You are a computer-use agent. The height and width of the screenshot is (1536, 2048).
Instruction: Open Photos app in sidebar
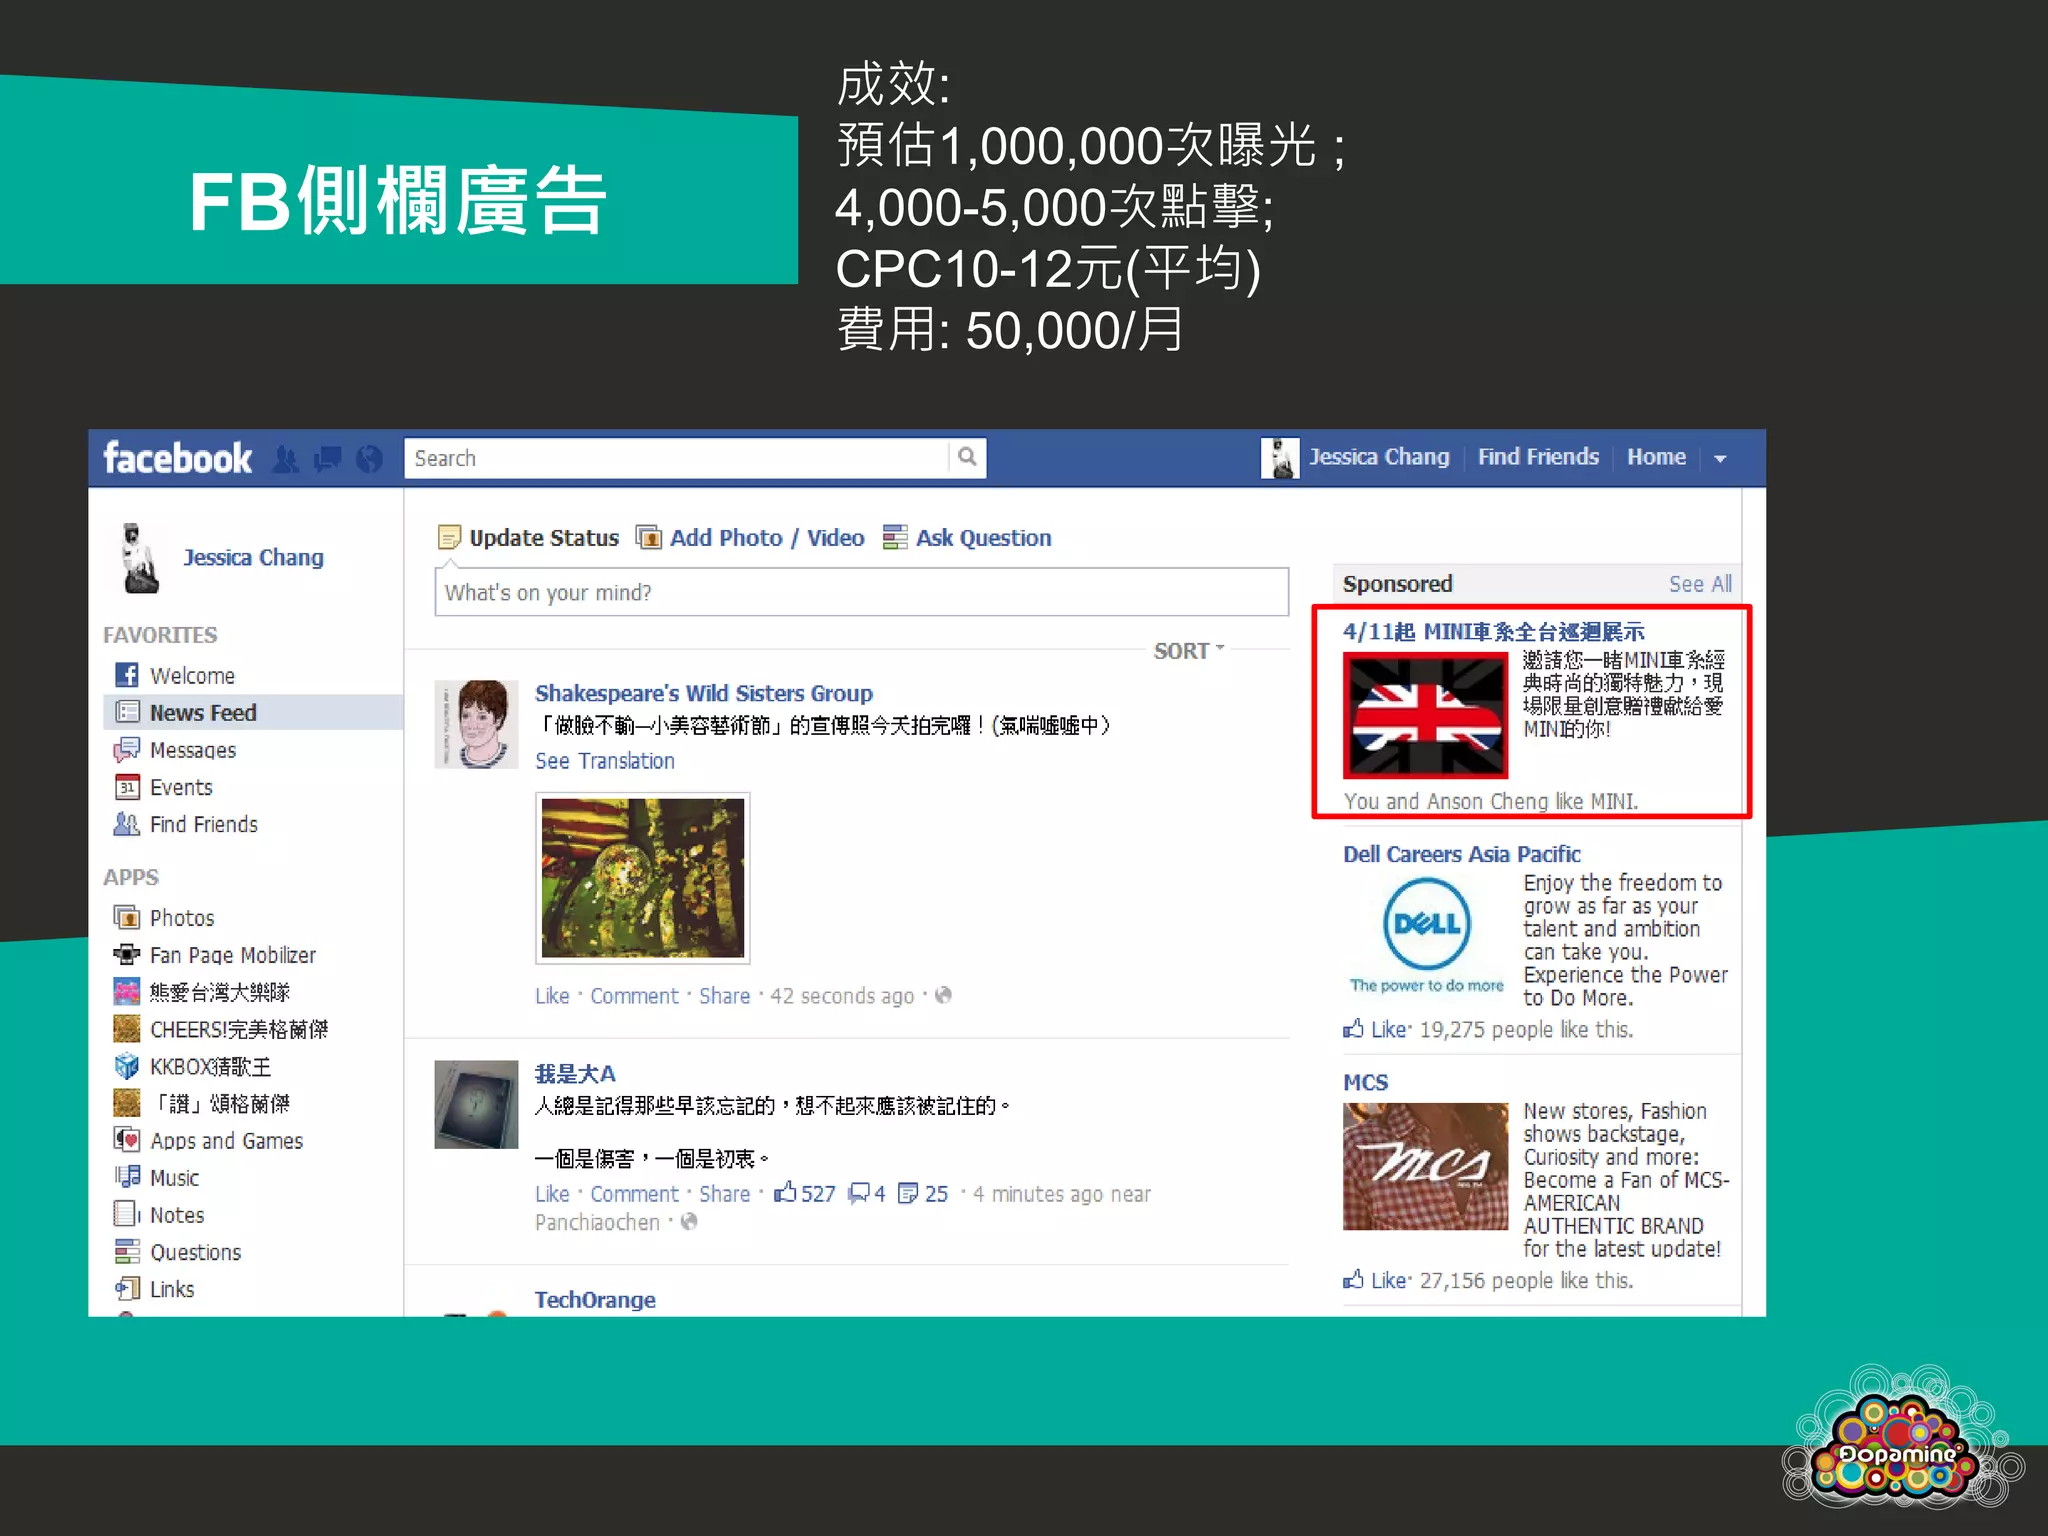click(x=165, y=917)
